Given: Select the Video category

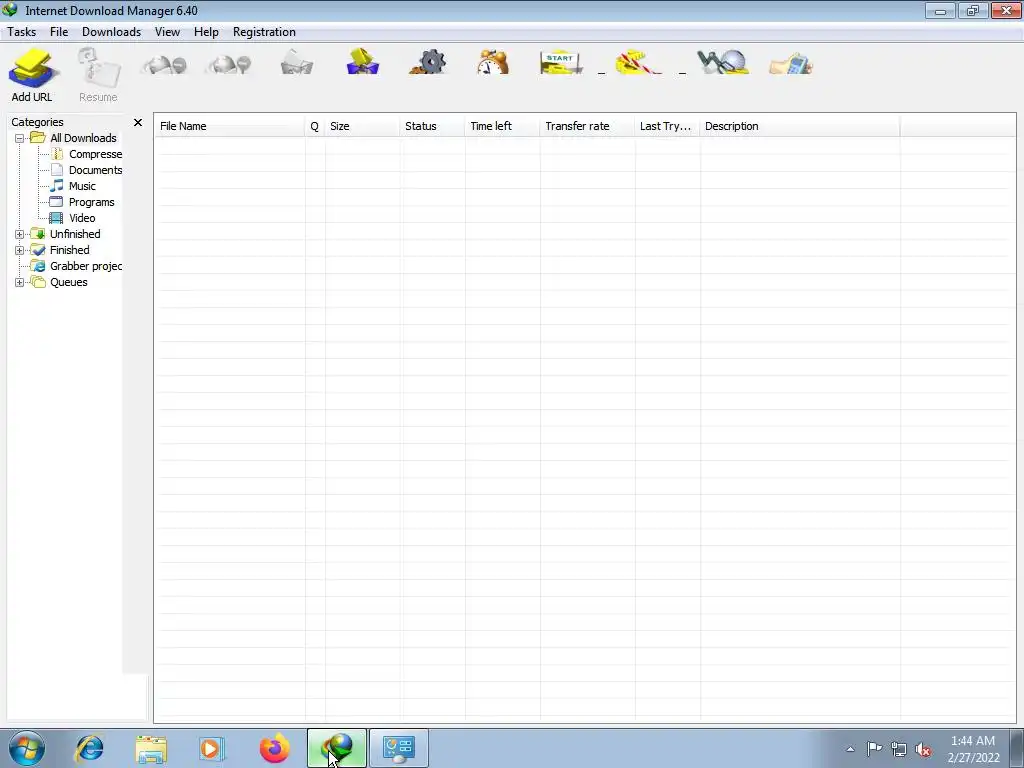Looking at the screenshot, I should (82, 218).
